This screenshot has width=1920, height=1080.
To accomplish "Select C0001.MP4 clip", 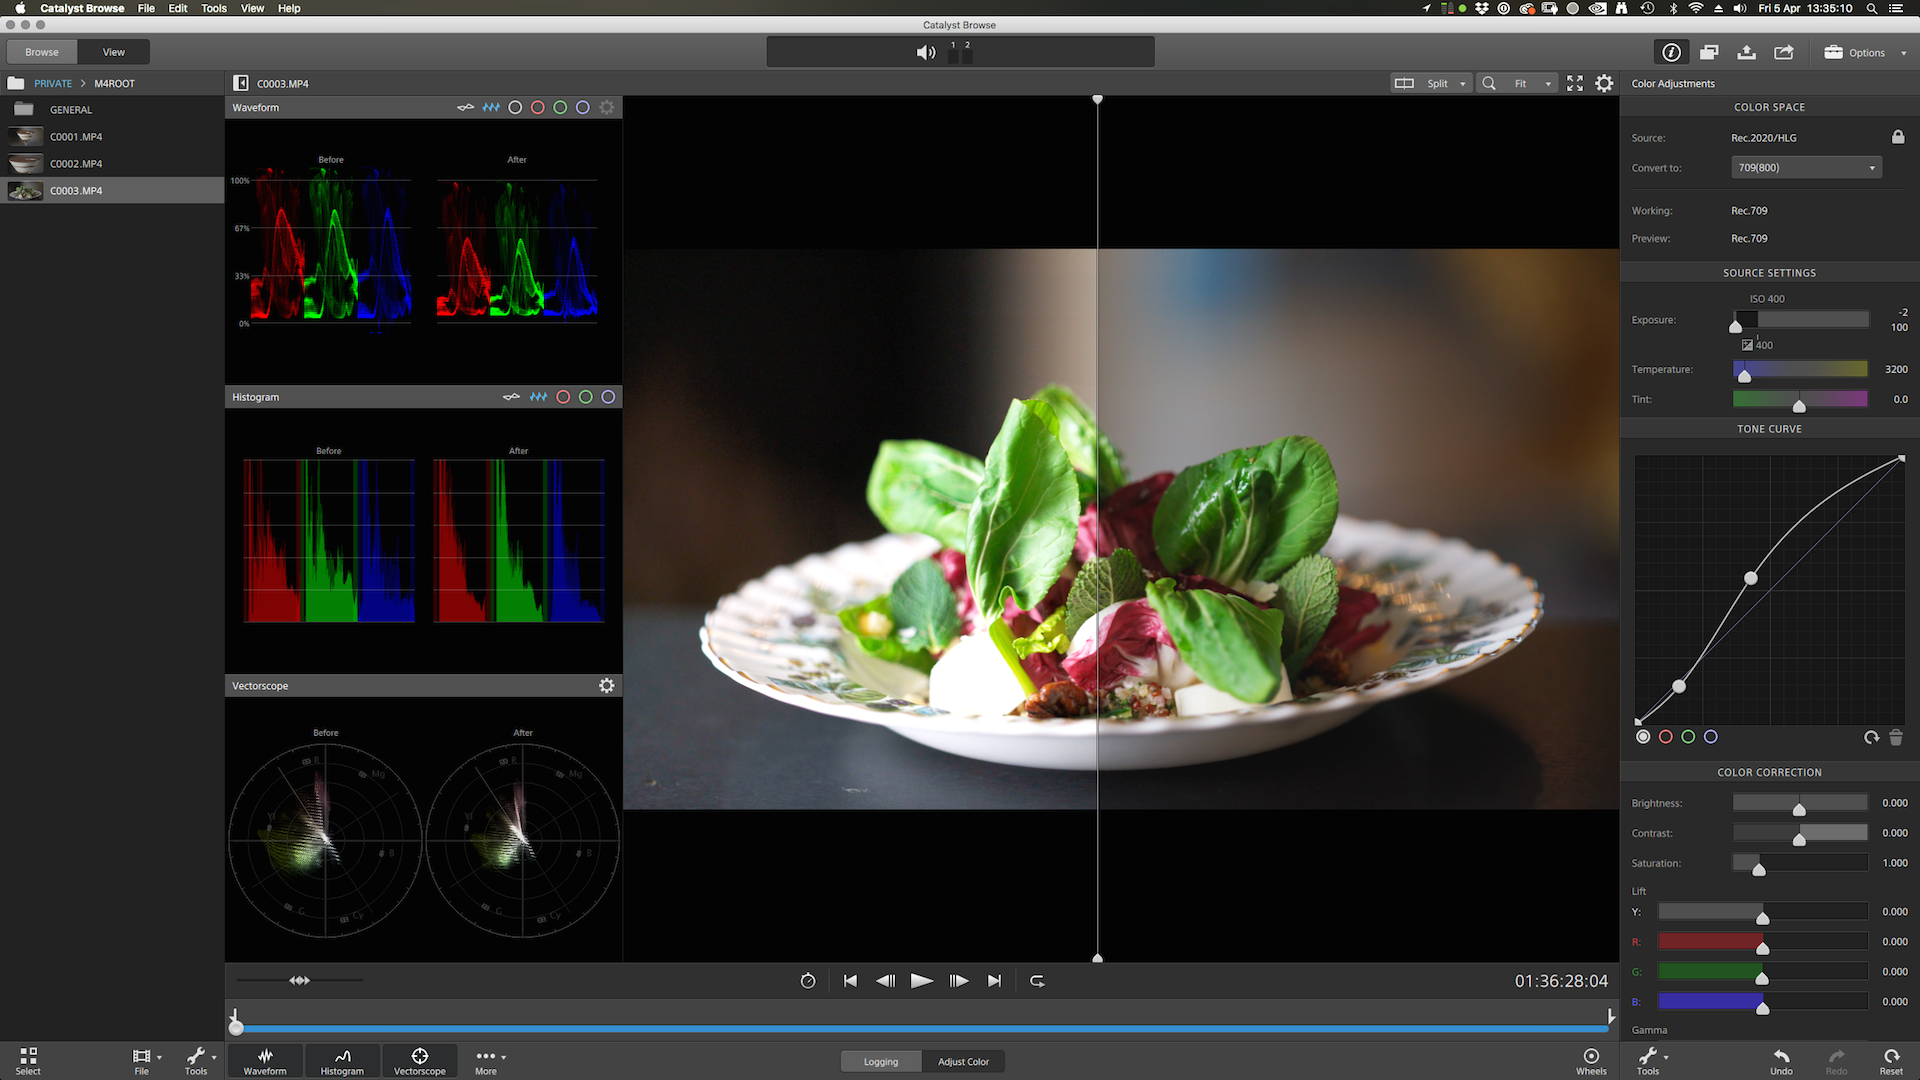I will point(112,136).
